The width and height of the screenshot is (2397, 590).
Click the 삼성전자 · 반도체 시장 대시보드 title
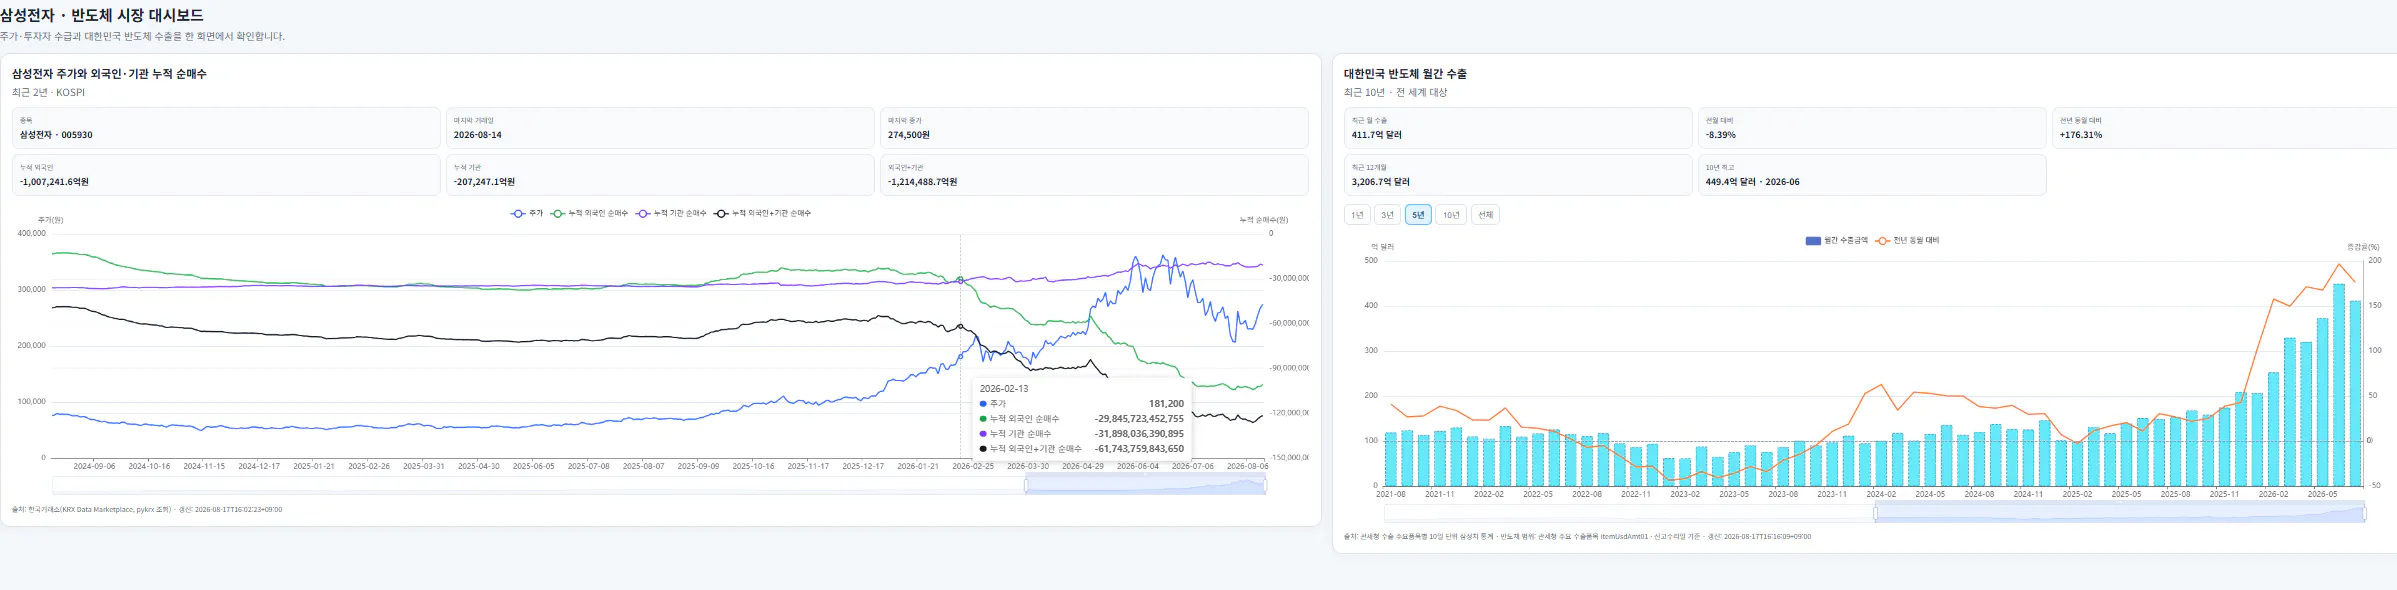(102, 15)
